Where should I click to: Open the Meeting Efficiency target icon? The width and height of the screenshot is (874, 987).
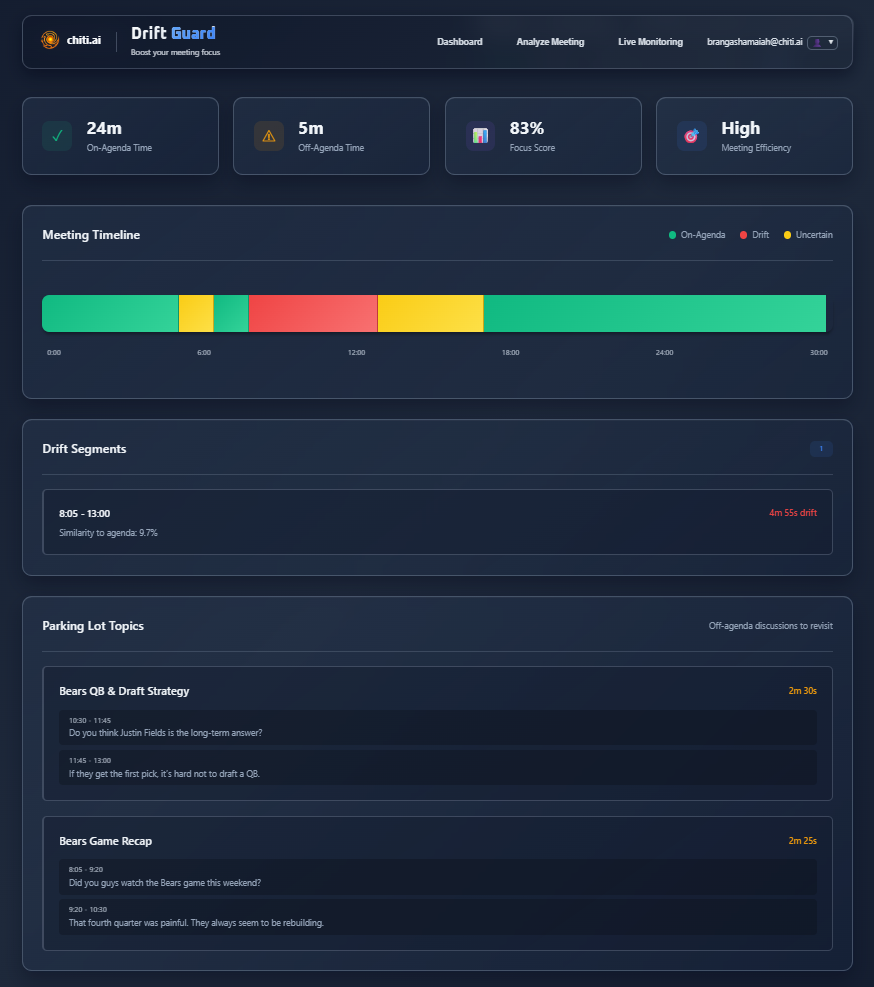[x=691, y=135]
